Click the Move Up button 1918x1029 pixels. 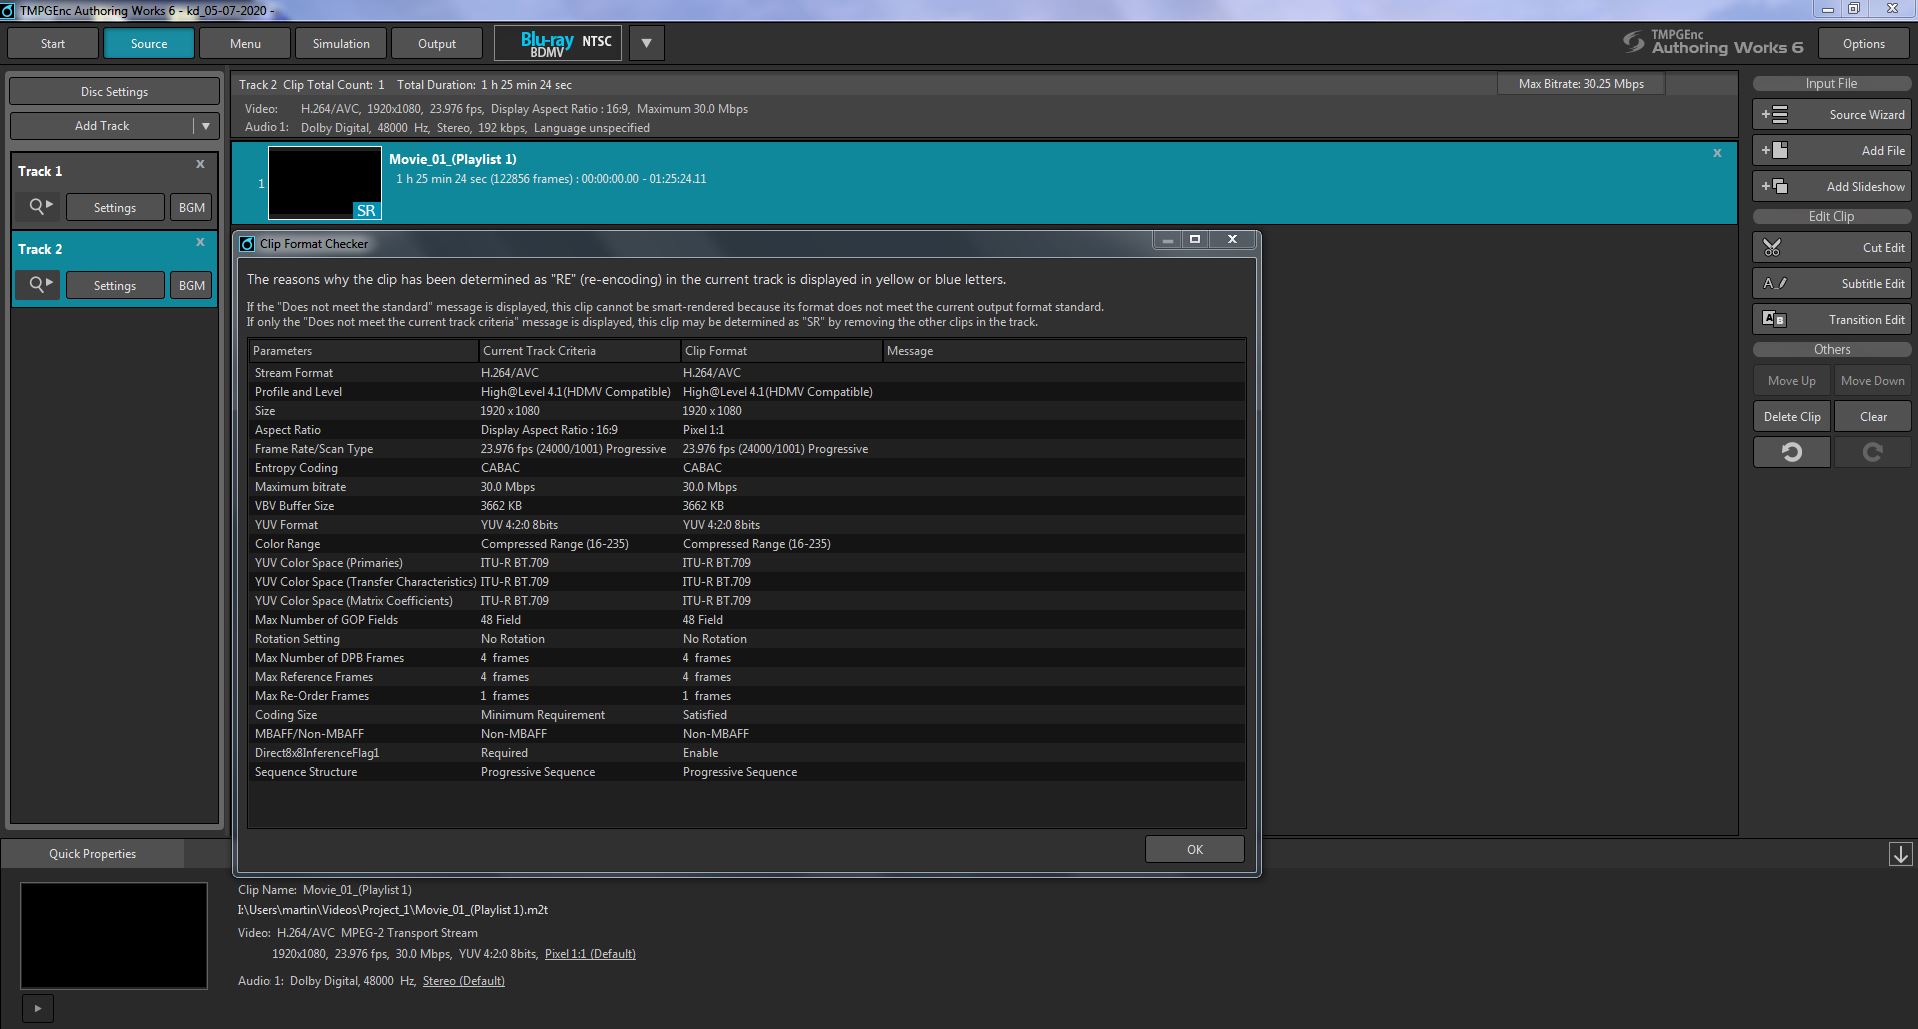coord(1791,381)
